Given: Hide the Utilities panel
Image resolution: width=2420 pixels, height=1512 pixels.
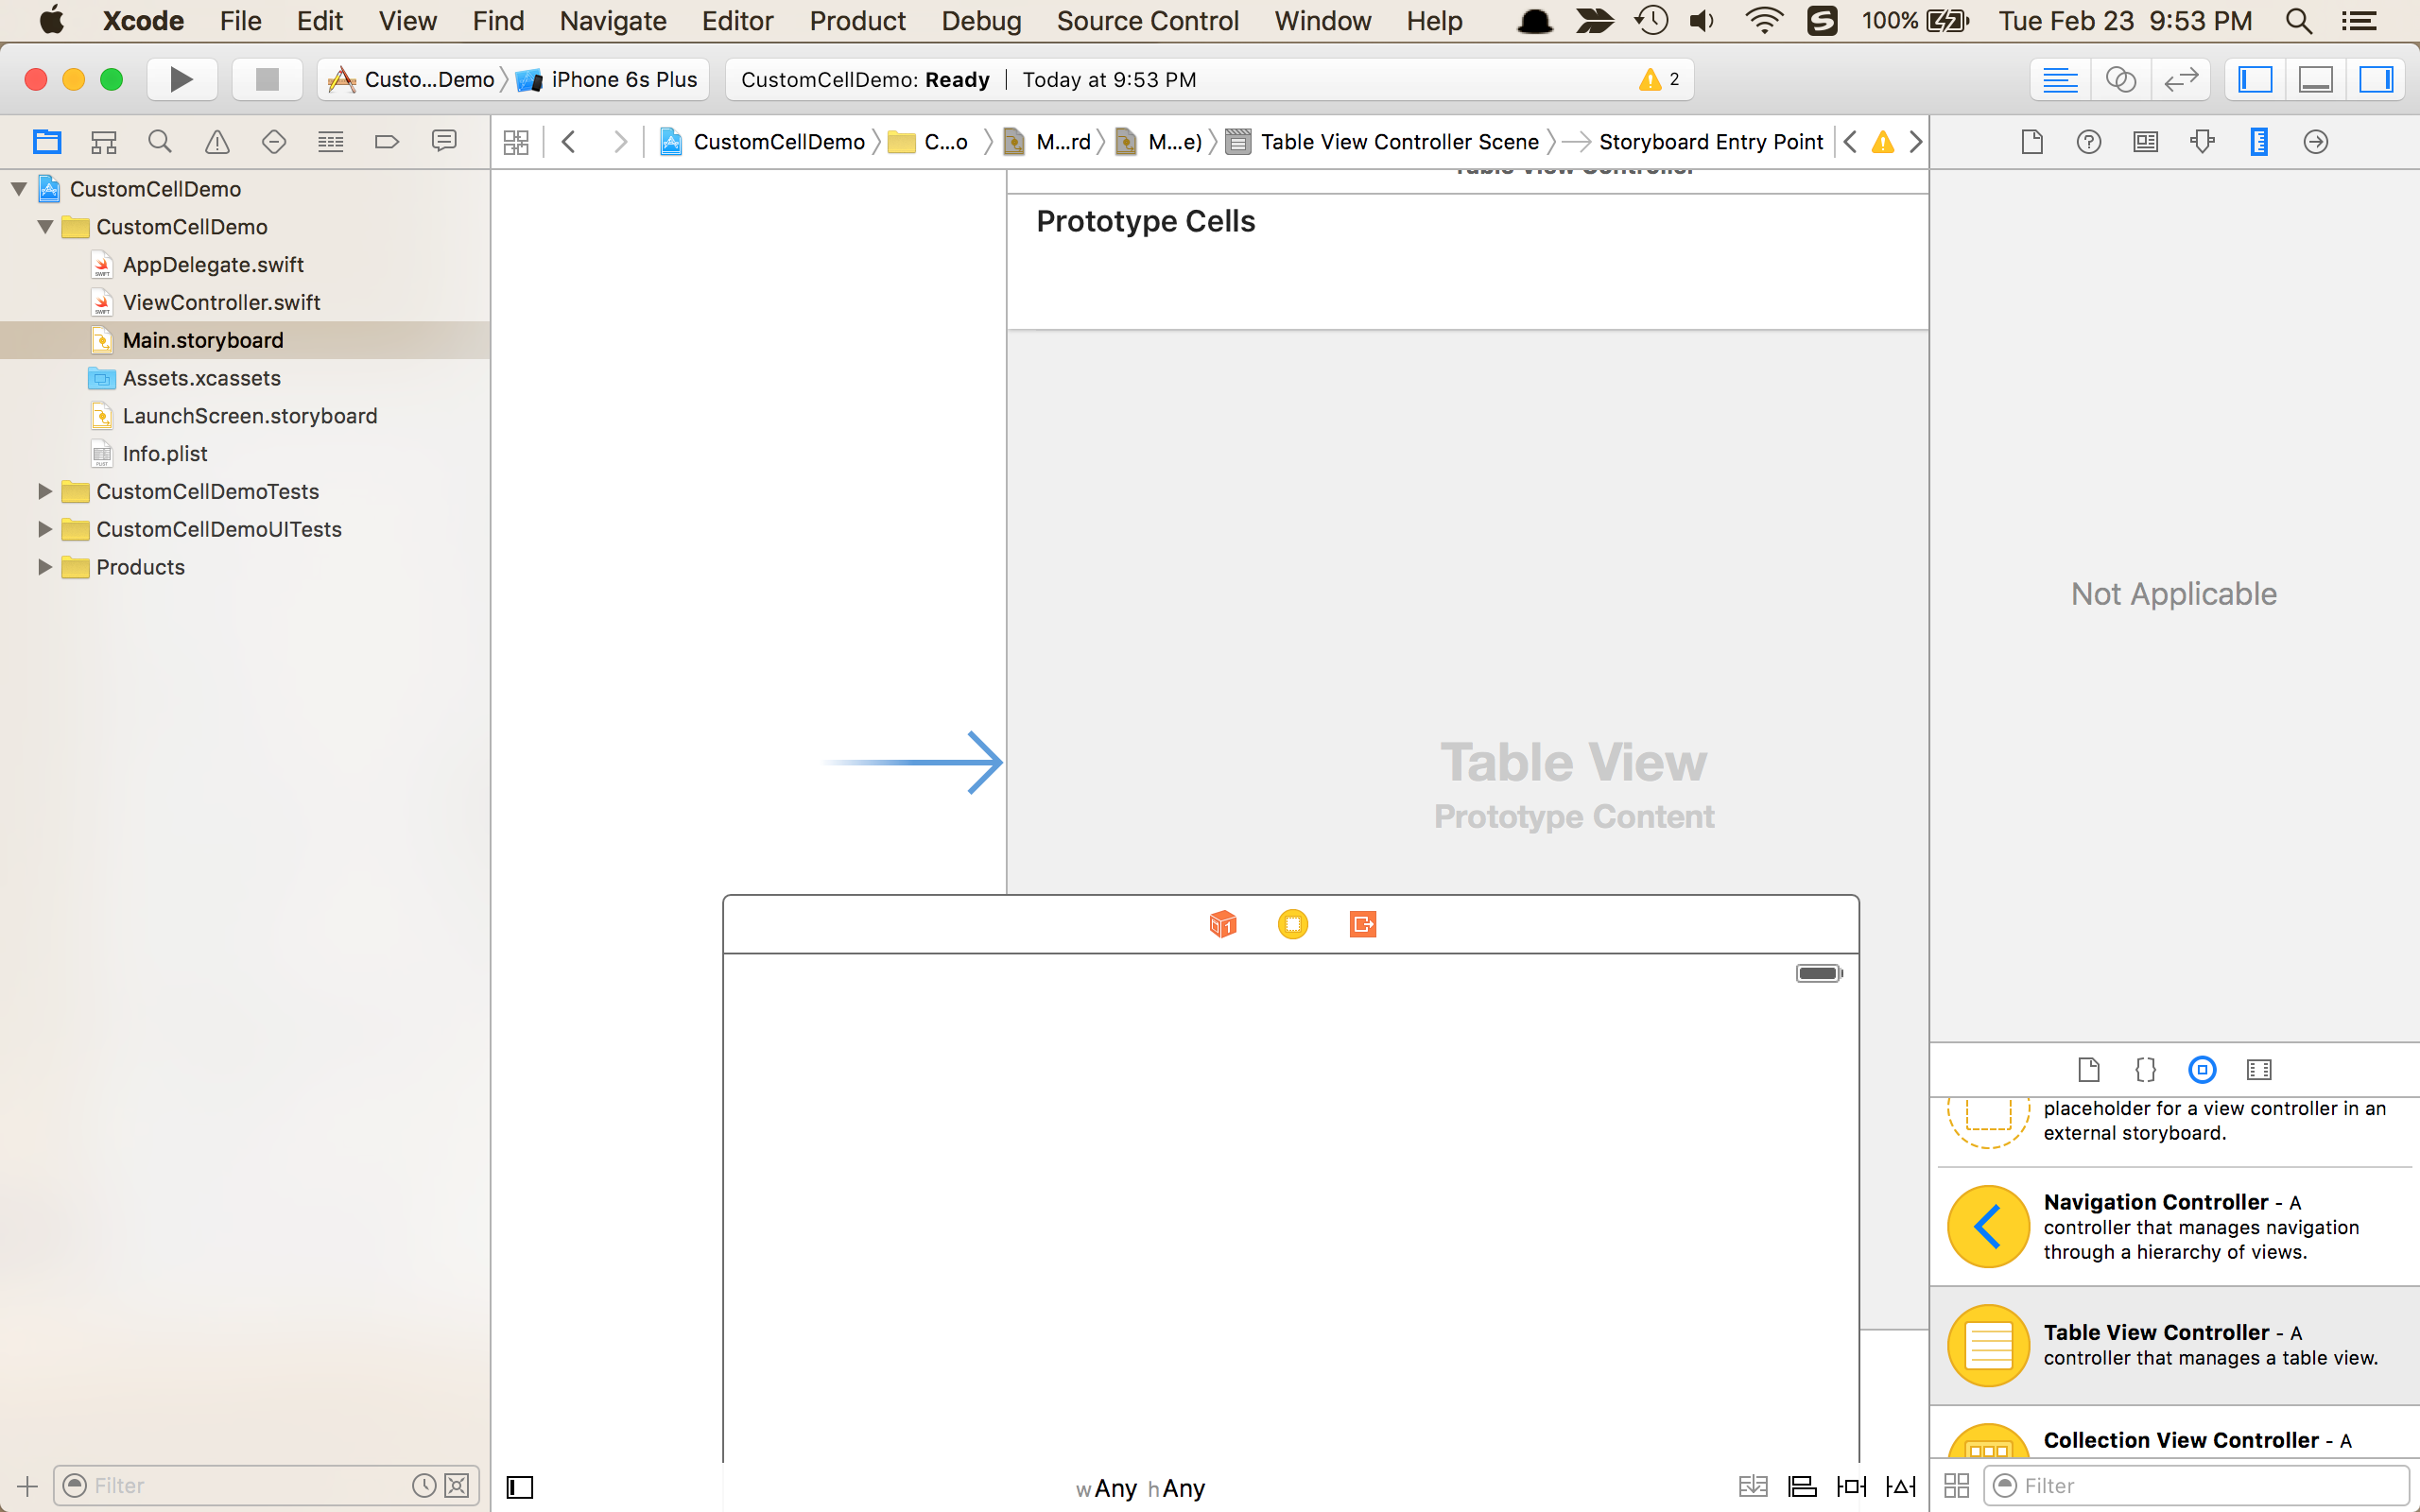Looking at the screenshot, I should pos(2375,79).
